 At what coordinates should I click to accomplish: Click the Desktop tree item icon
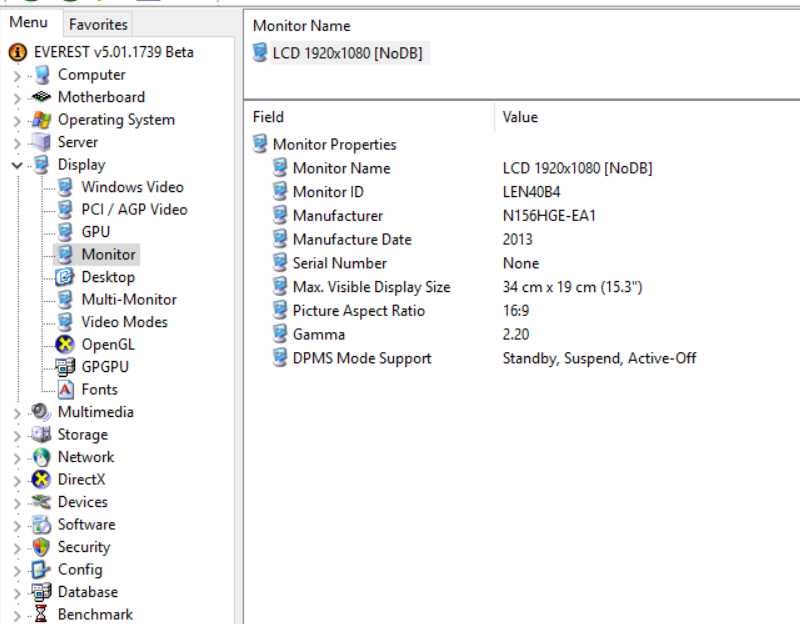click(x=65, y=277)
